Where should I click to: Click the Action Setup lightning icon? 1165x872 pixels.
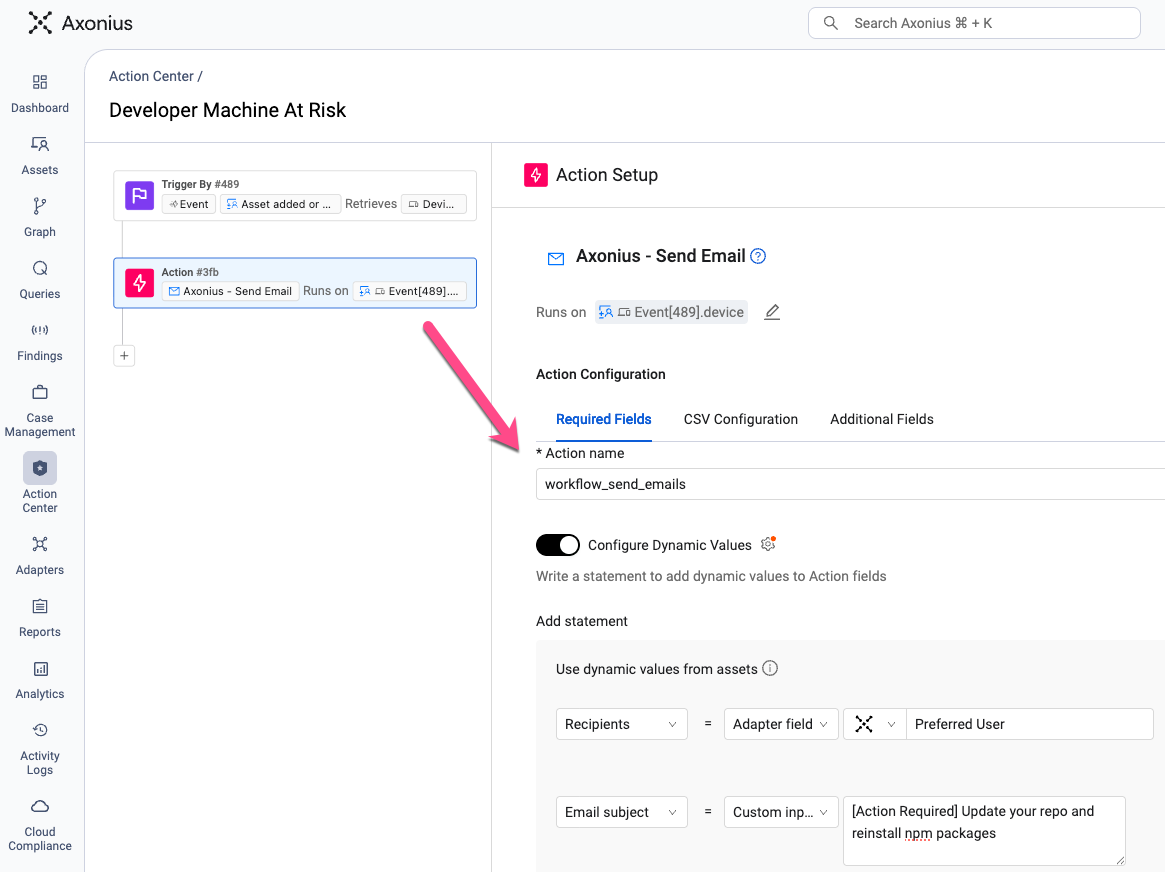[536, 175]
